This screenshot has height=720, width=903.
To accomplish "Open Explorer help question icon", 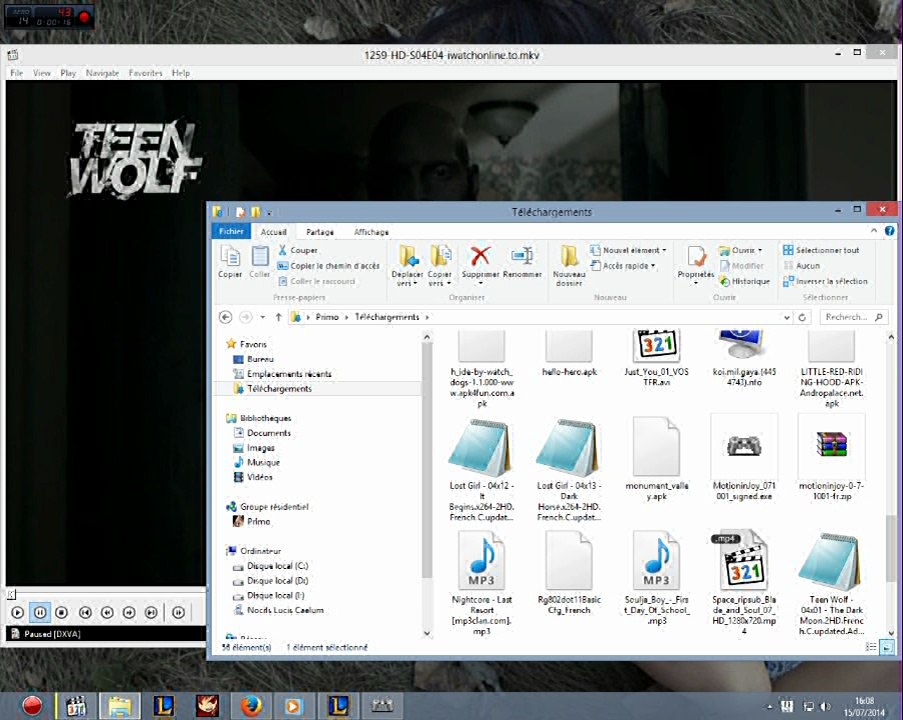I will click(x=890, y=230).
